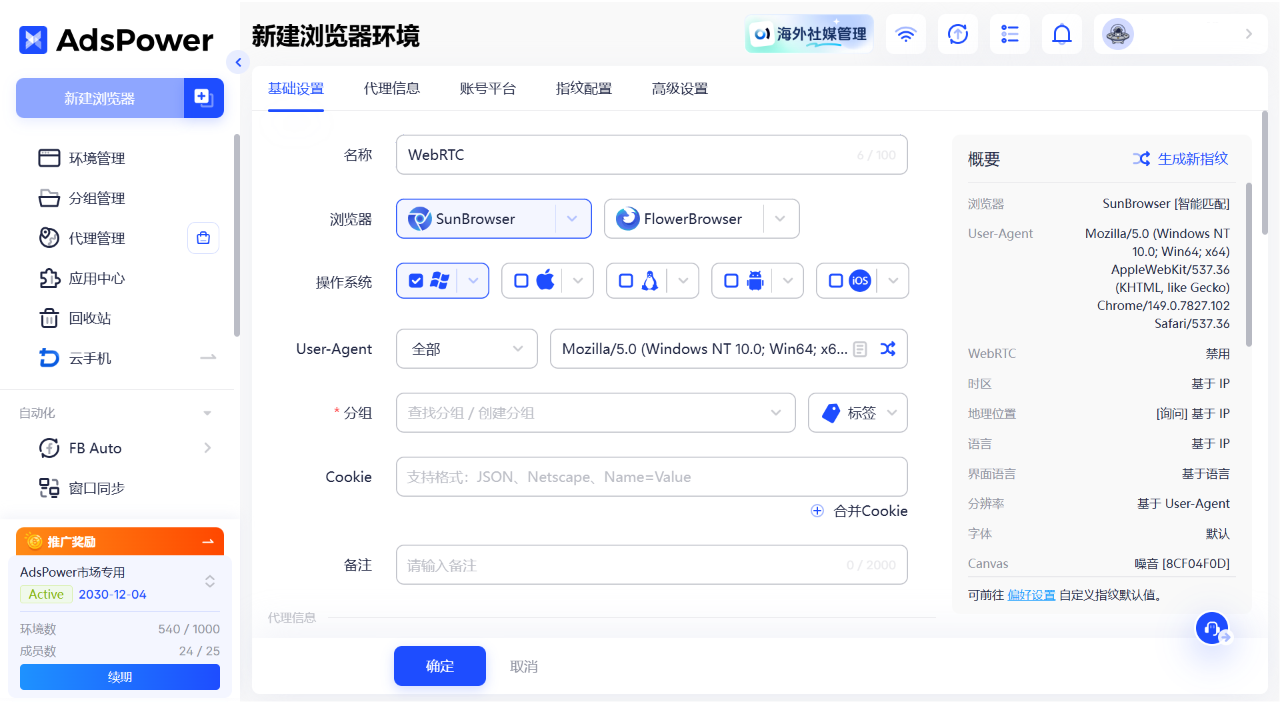Click the Wi-Fi network status icon

tap(906, 34)
